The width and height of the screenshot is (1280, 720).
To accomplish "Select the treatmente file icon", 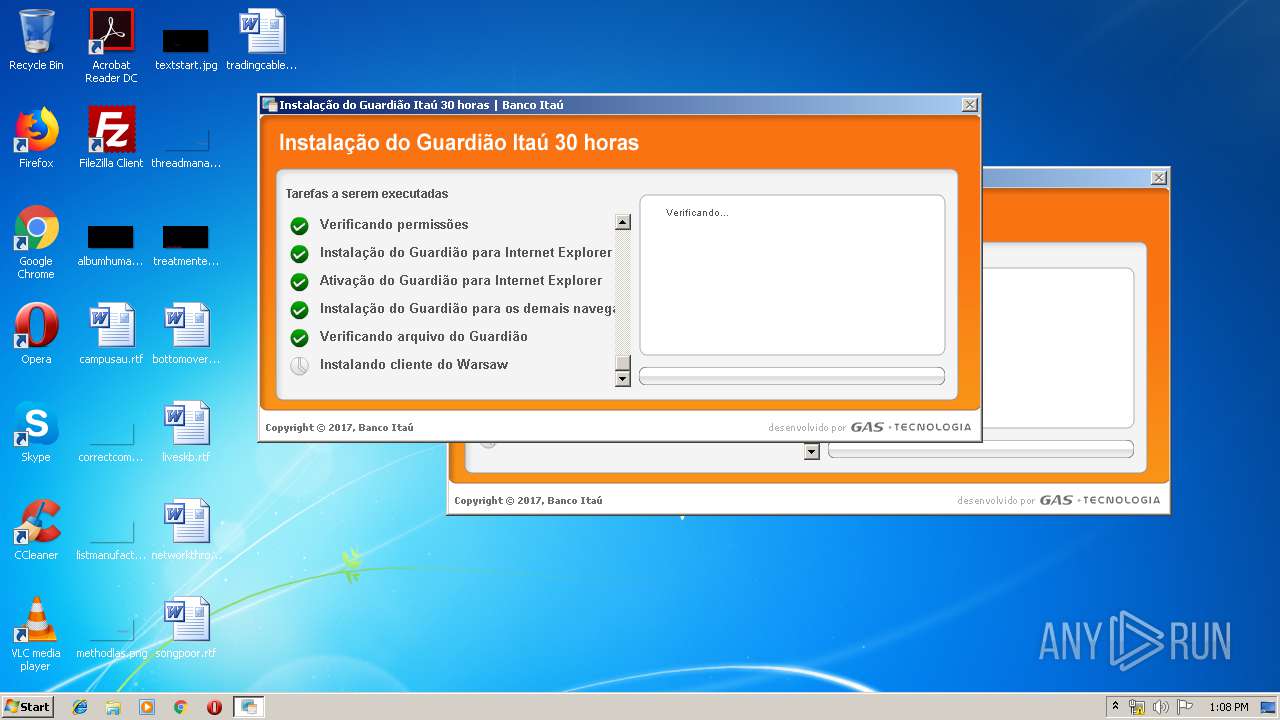I will 186,245.
